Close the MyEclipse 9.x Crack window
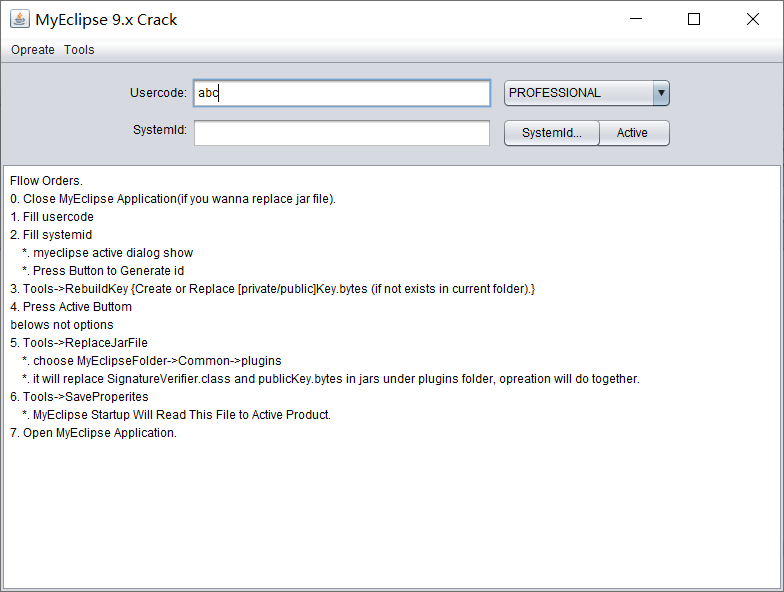The image size is (784, 592). tap(752, 20)
